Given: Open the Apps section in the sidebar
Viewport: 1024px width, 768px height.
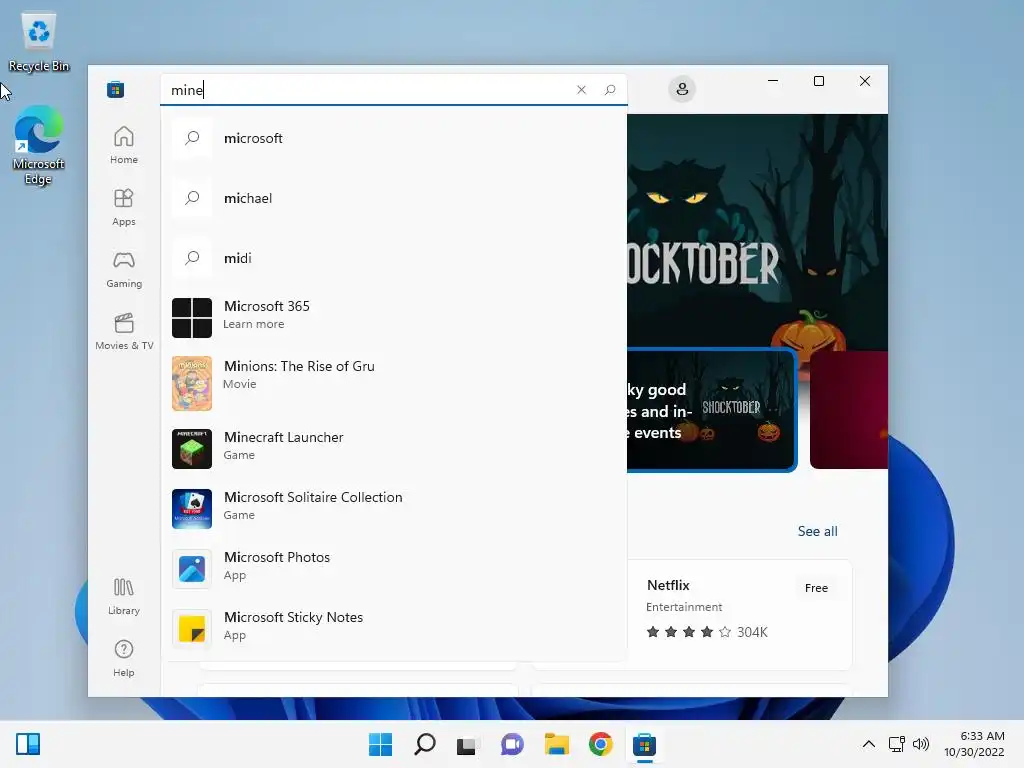Looking at the screenshot, I should pyautogui.click(x=123, y=207).
